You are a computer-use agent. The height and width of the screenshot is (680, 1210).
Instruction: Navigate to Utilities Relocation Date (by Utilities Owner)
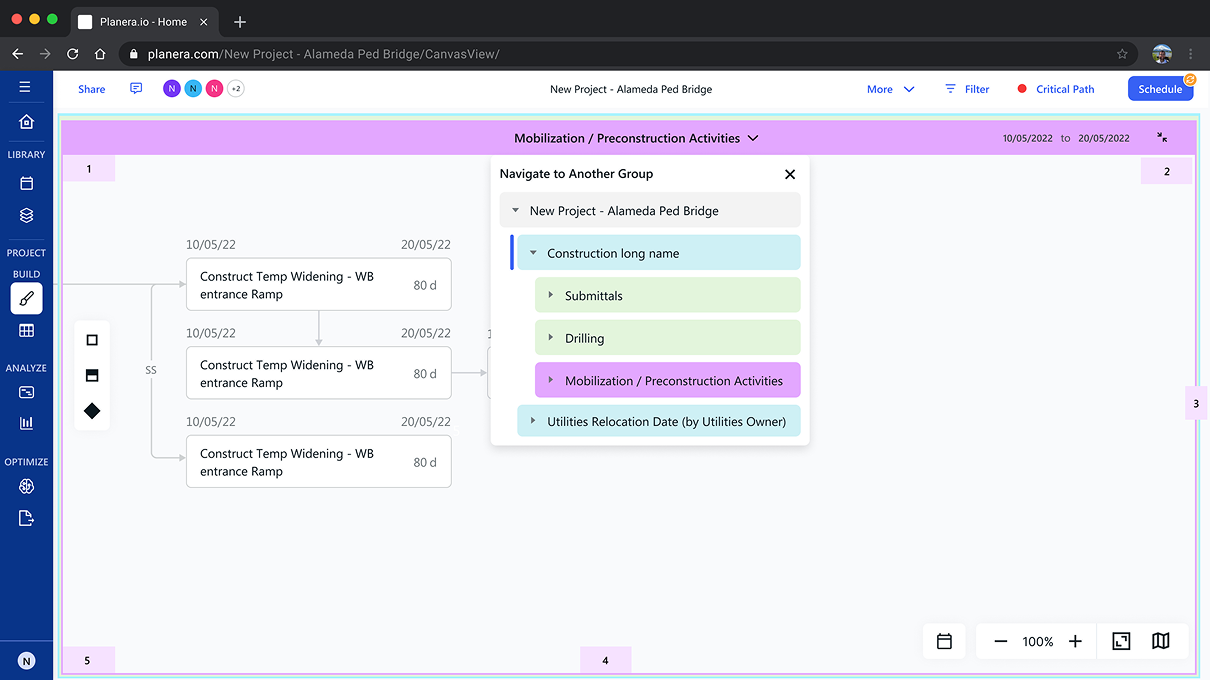(659, 421)
